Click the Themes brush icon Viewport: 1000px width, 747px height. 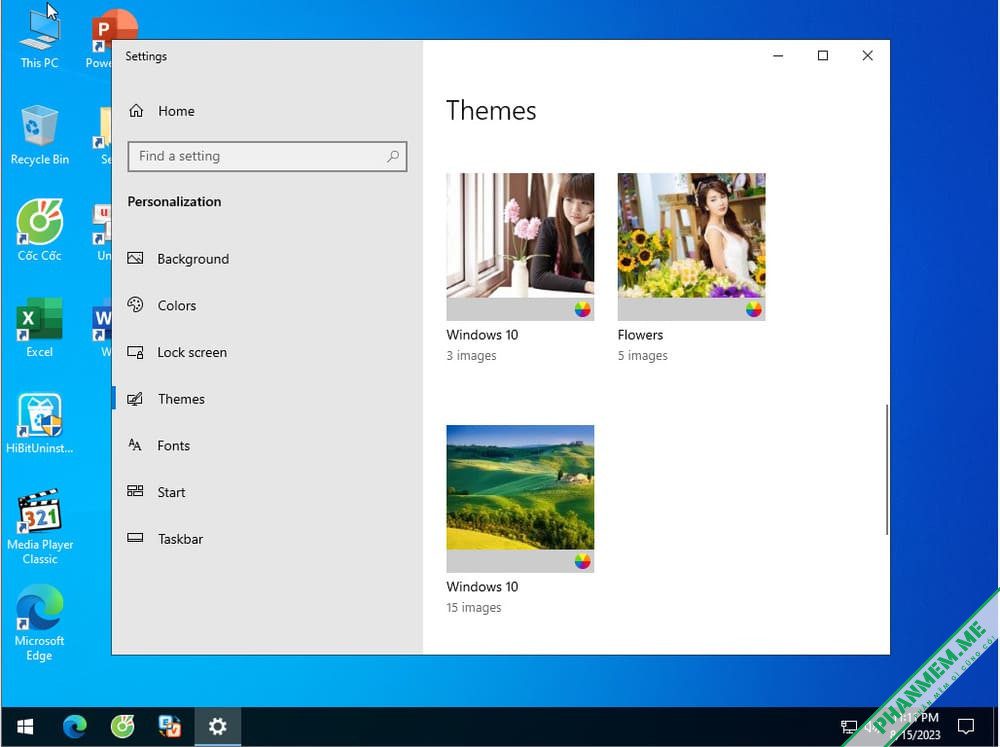coord(135,399)
